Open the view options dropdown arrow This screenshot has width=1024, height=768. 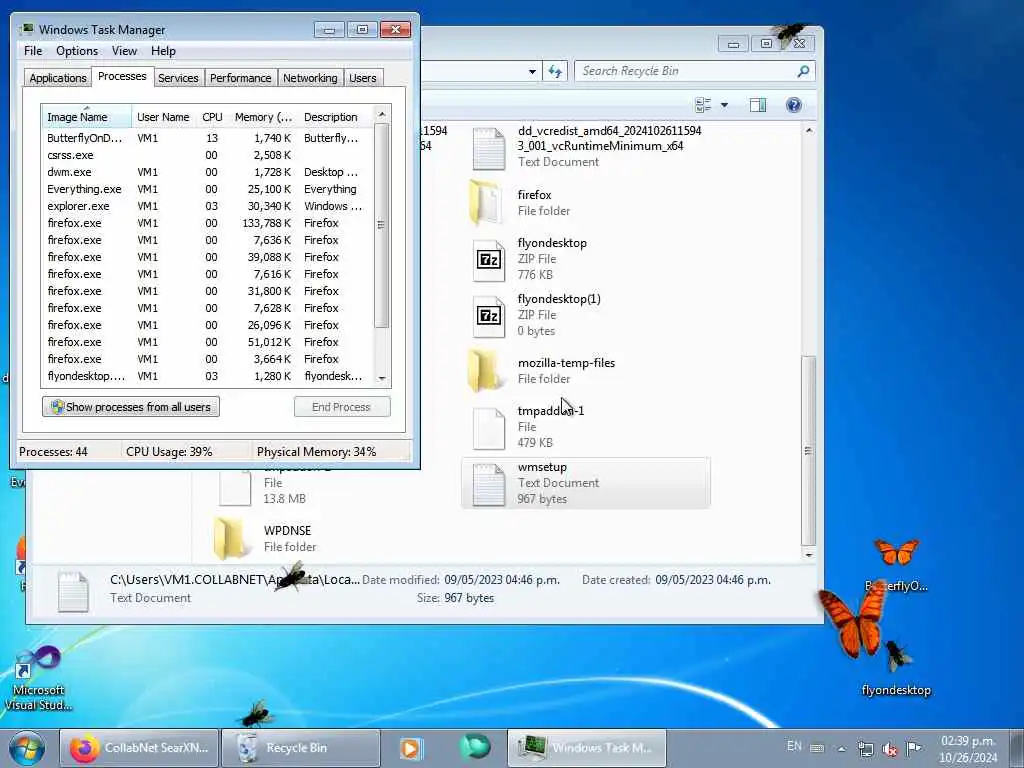click(x=724, y=104)
